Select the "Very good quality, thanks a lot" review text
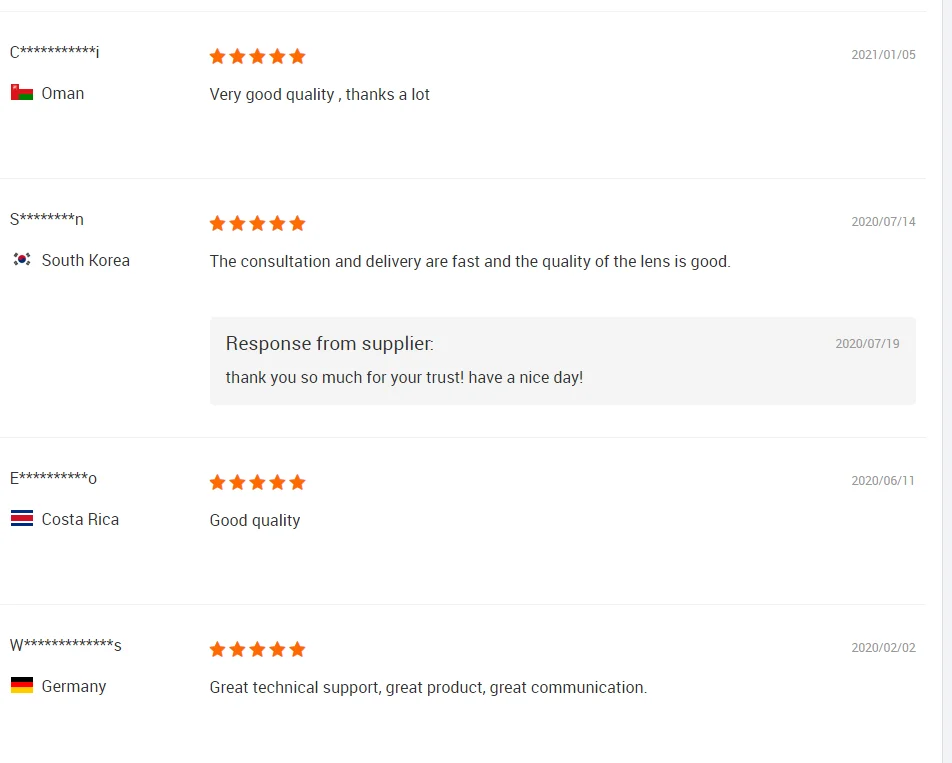Screen dimensions: 952x763 click(x=319, y=94)
